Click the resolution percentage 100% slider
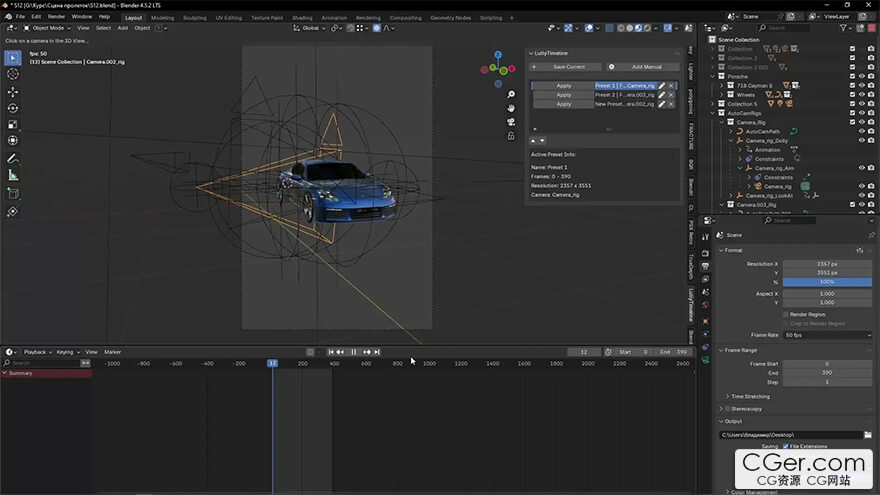This screenshot has height=495, width=880. click(x=826, y=283)
